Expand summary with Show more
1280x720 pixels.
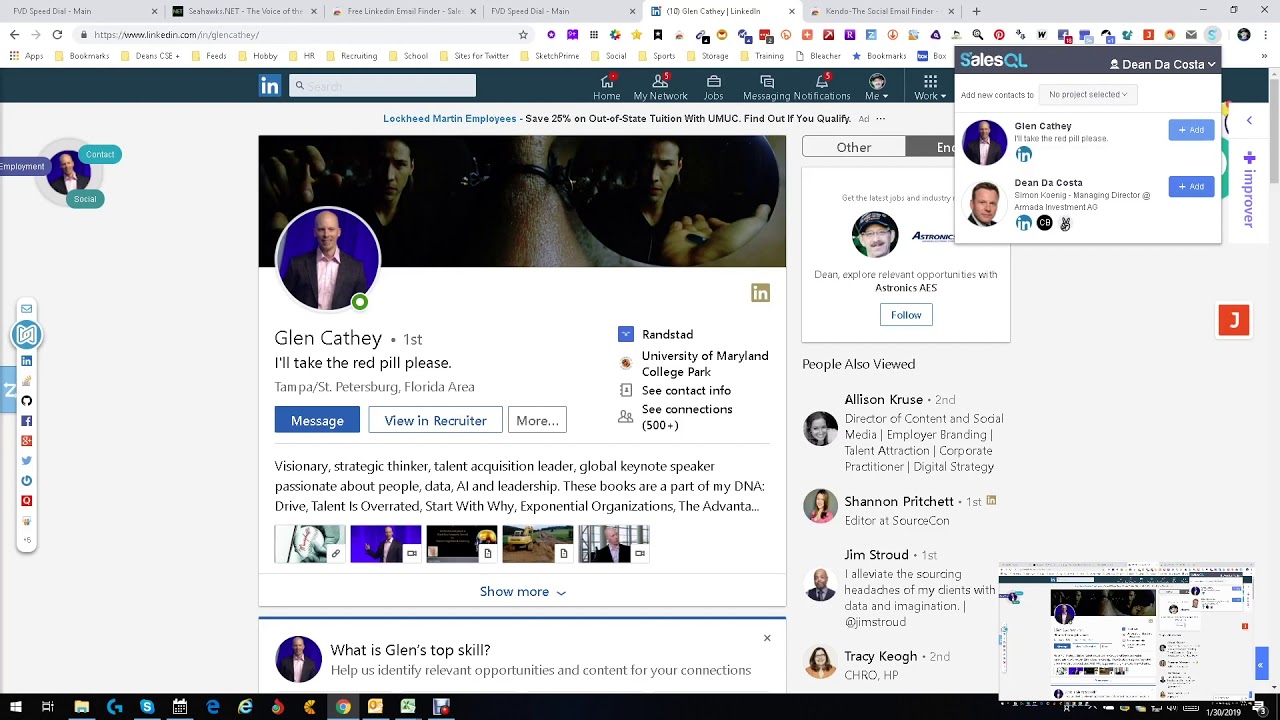tap(522, 592)
